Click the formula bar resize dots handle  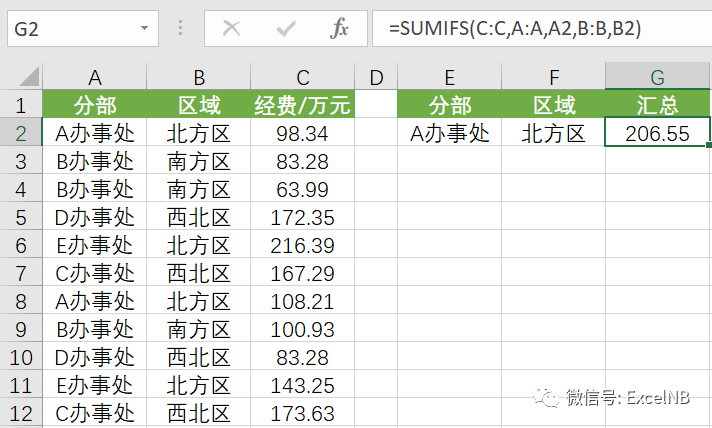(180, 28)
